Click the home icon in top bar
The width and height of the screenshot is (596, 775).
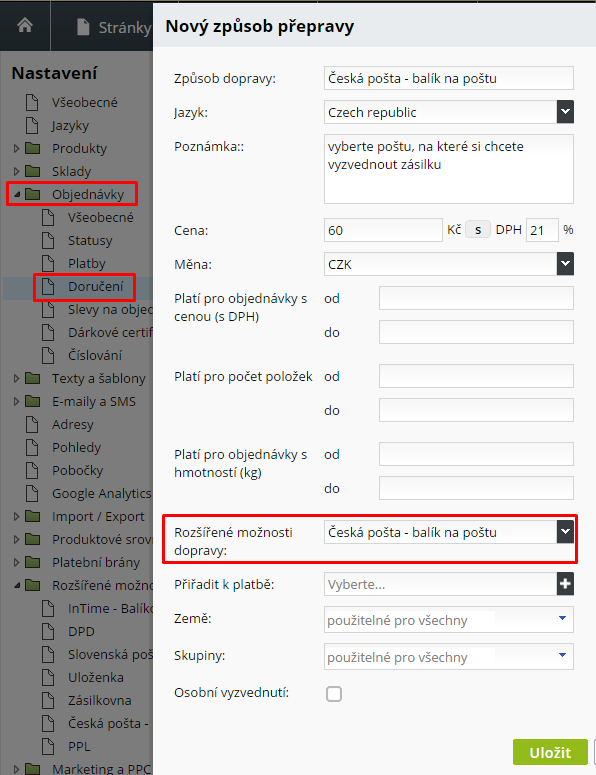click(25, 25)
